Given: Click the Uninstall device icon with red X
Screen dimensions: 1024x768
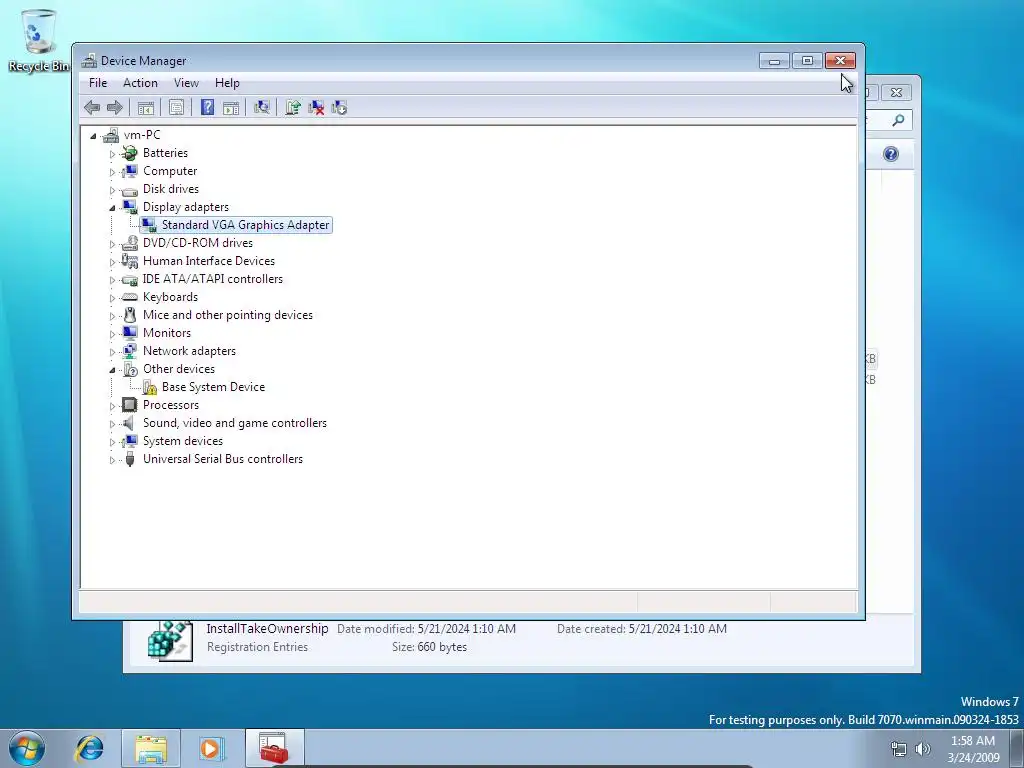Looking at the screenshot, I should pyautogui.click(x=316, y=108).
